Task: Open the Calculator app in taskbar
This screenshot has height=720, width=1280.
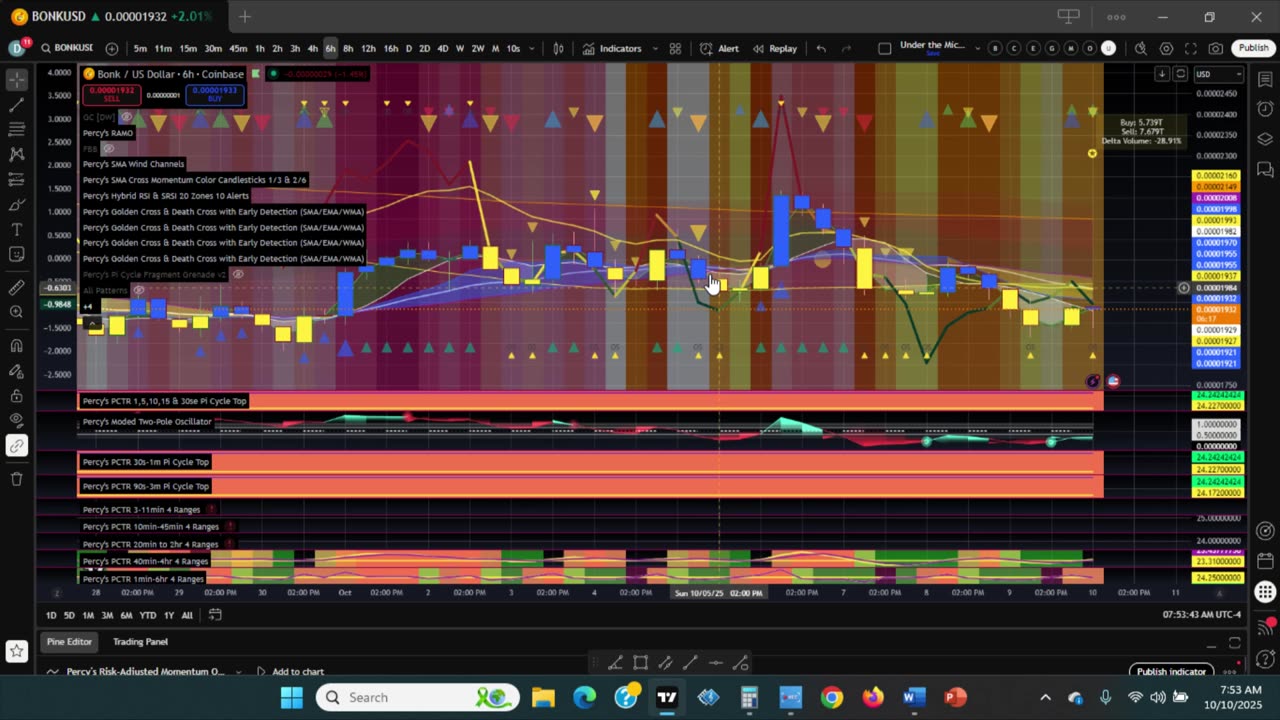Action: coord(749,697)
